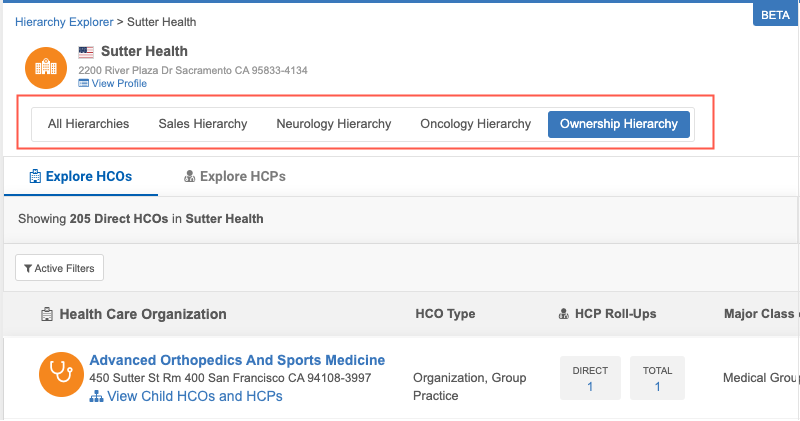The image size is (800, 421).
Task: Click the doctor icon in HCP Roll-Ups header
Action: (564, 314)
